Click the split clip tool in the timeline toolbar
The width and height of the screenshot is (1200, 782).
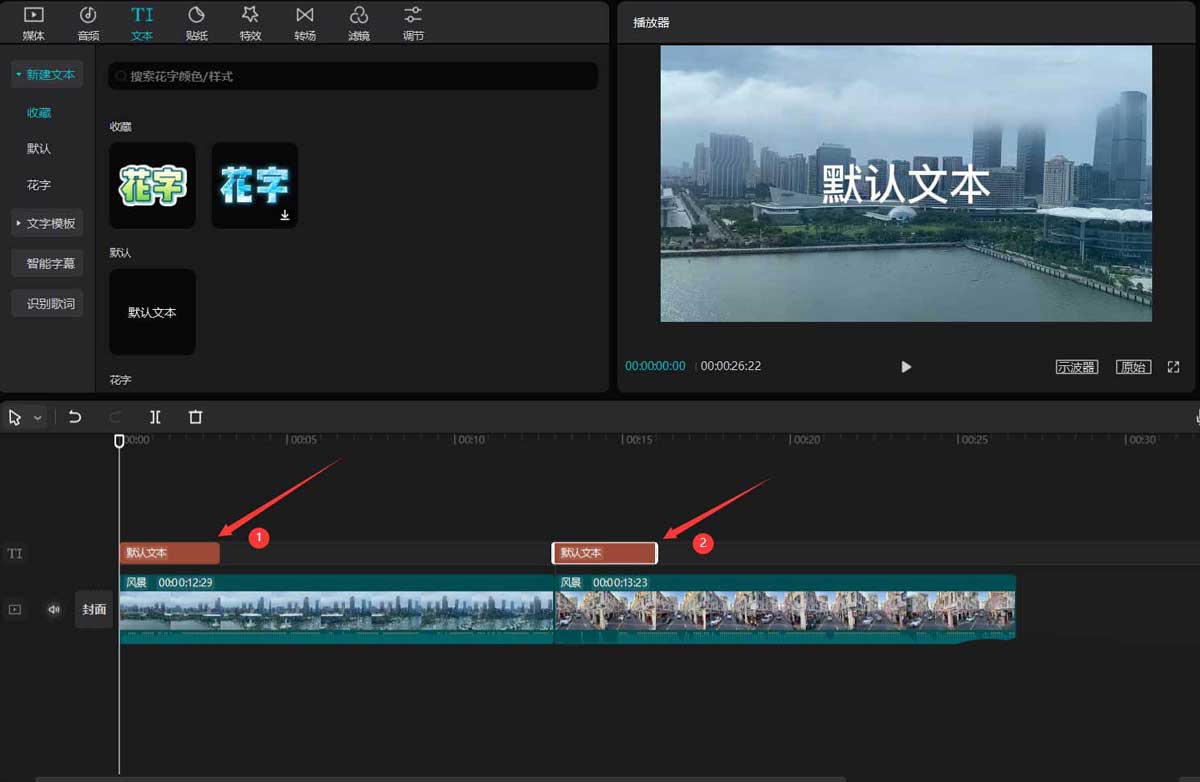point(155,416)
